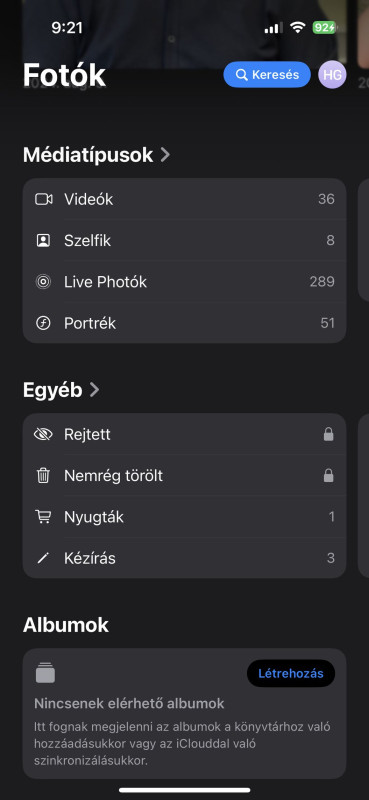Tap the video camera icon beside Videók
This screenshot has height=800, width=369.
(43, 199)
